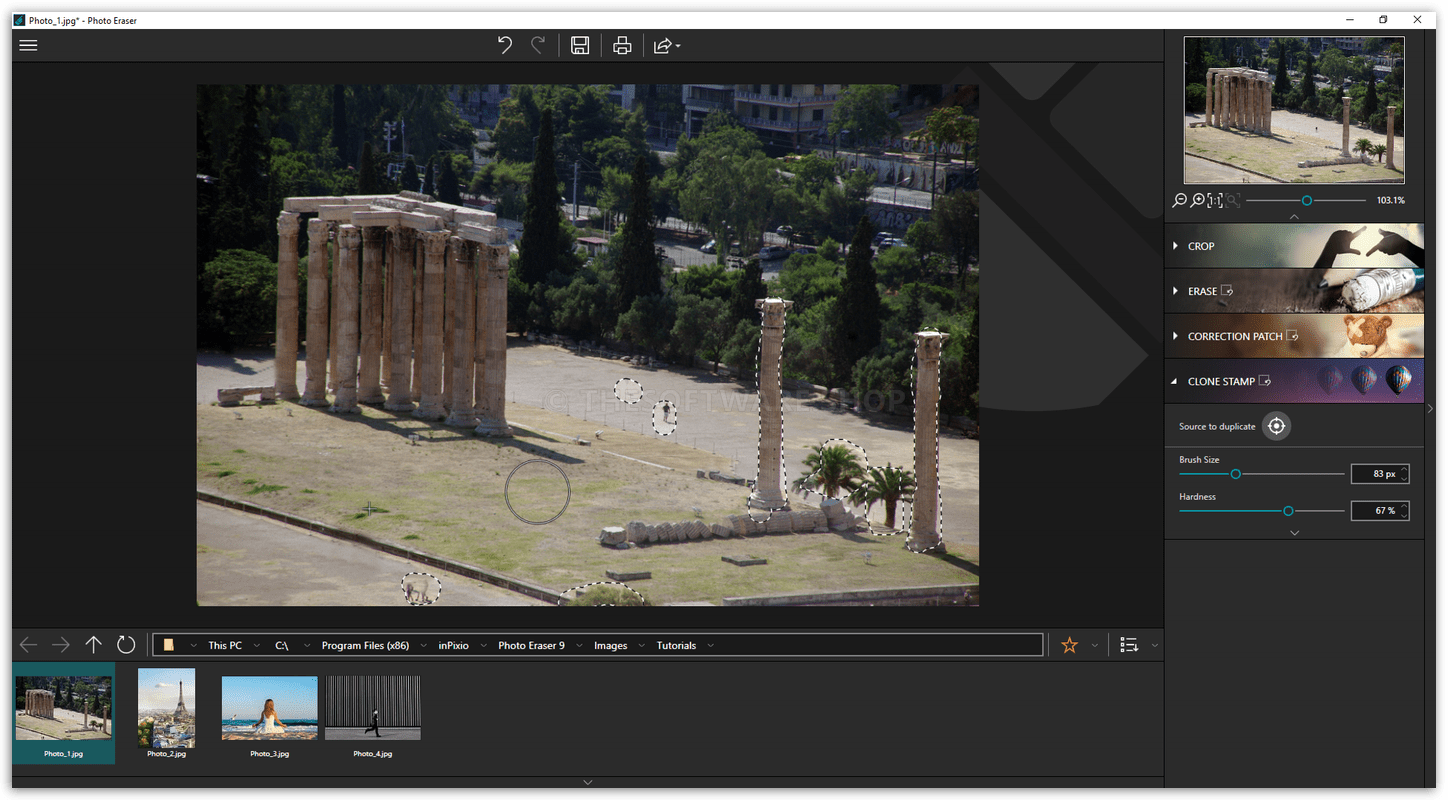Click the Print icon
Image resolution: width=1448 pixels, height=800 pixels.
[x=622, y=45]
